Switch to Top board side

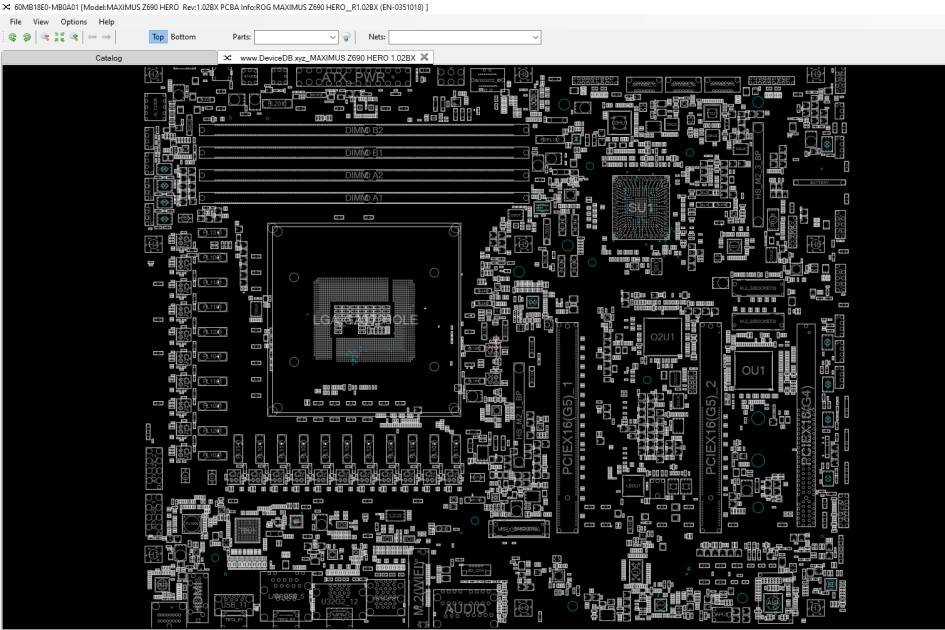click(x=158, y=37)
